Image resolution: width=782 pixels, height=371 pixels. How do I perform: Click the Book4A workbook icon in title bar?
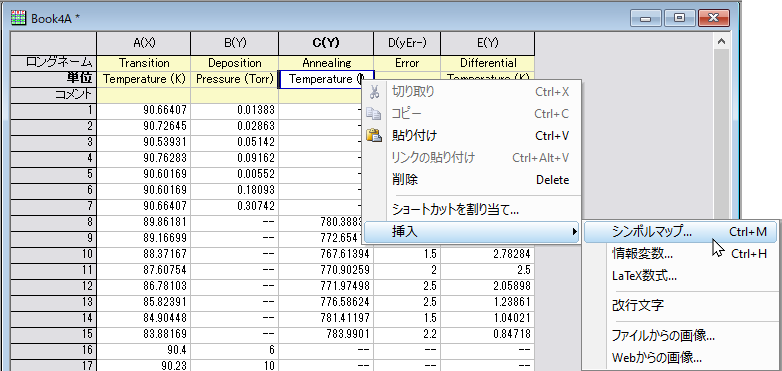pyautogui.click(x=18, y=18)
